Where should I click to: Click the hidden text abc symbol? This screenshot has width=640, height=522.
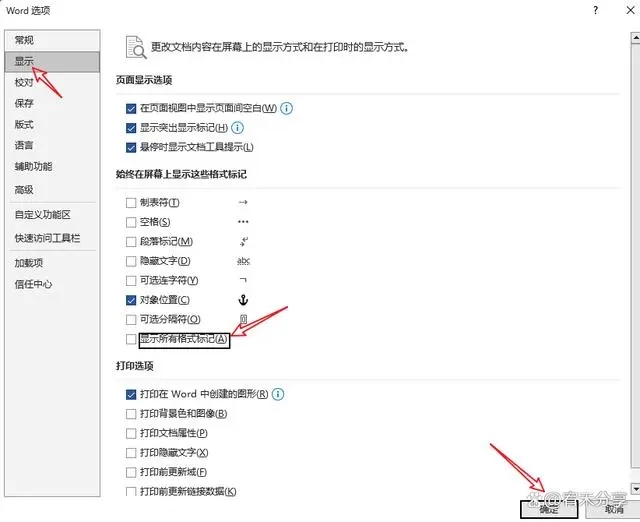tap(244, 261)
